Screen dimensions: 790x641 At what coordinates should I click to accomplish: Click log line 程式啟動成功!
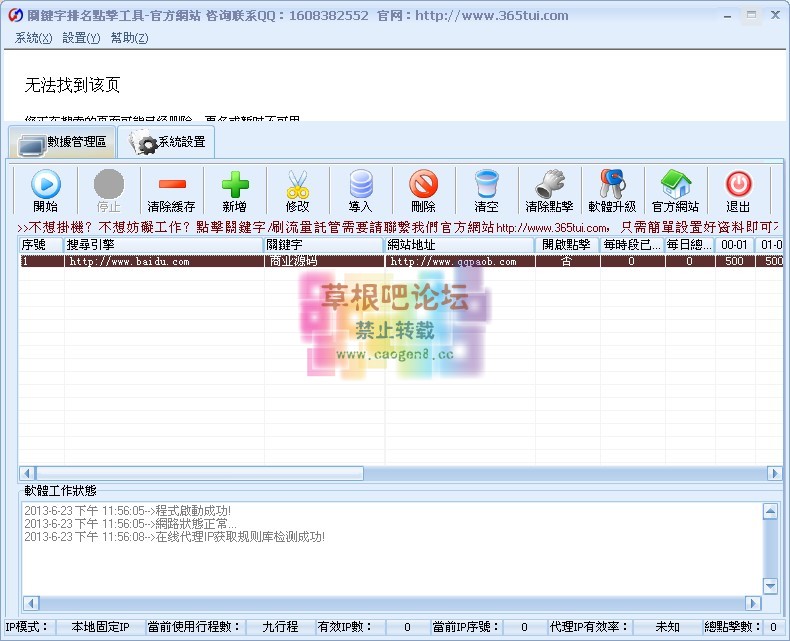[x=127, y=510]
